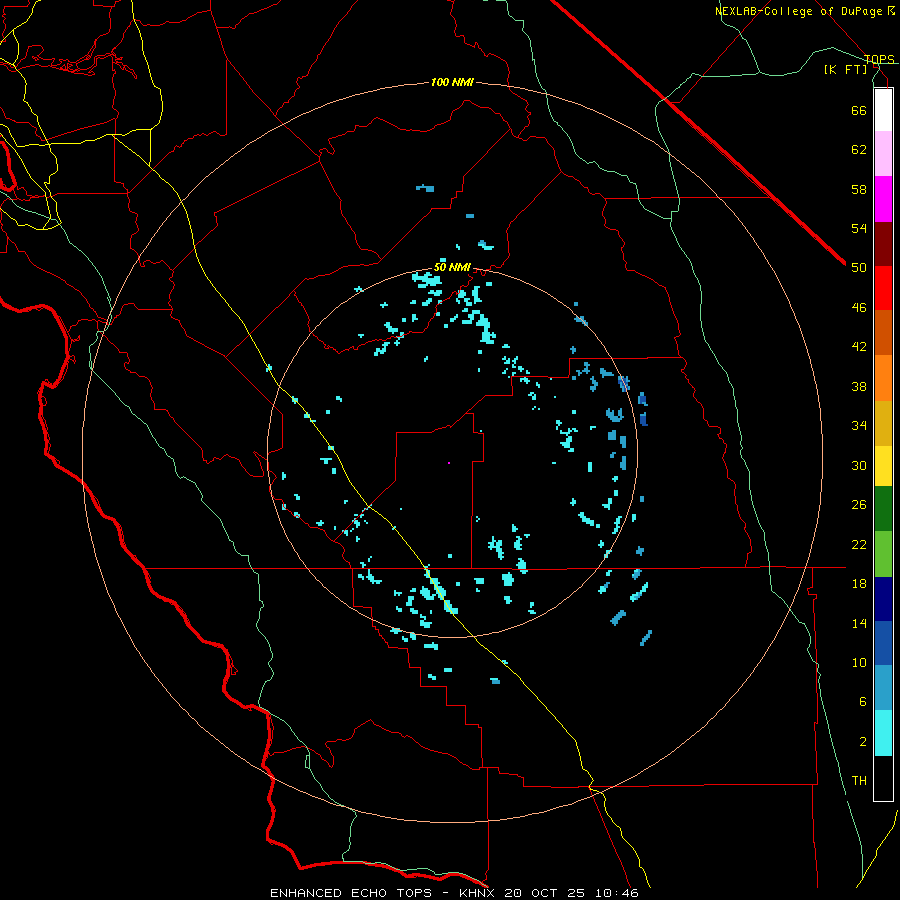Click the gold legend swatch
This screenshot has height=900, width=900.
883,423
